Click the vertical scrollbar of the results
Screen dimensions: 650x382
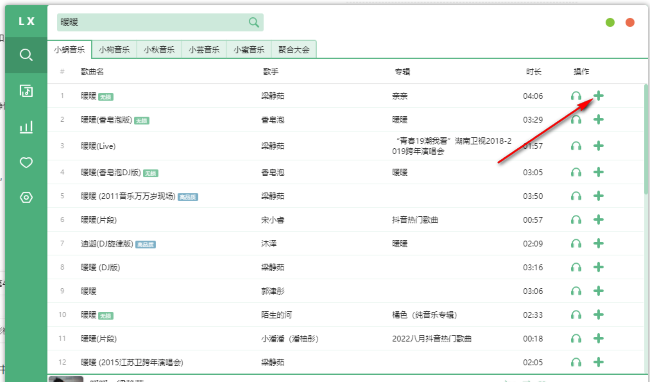point(646,139)
